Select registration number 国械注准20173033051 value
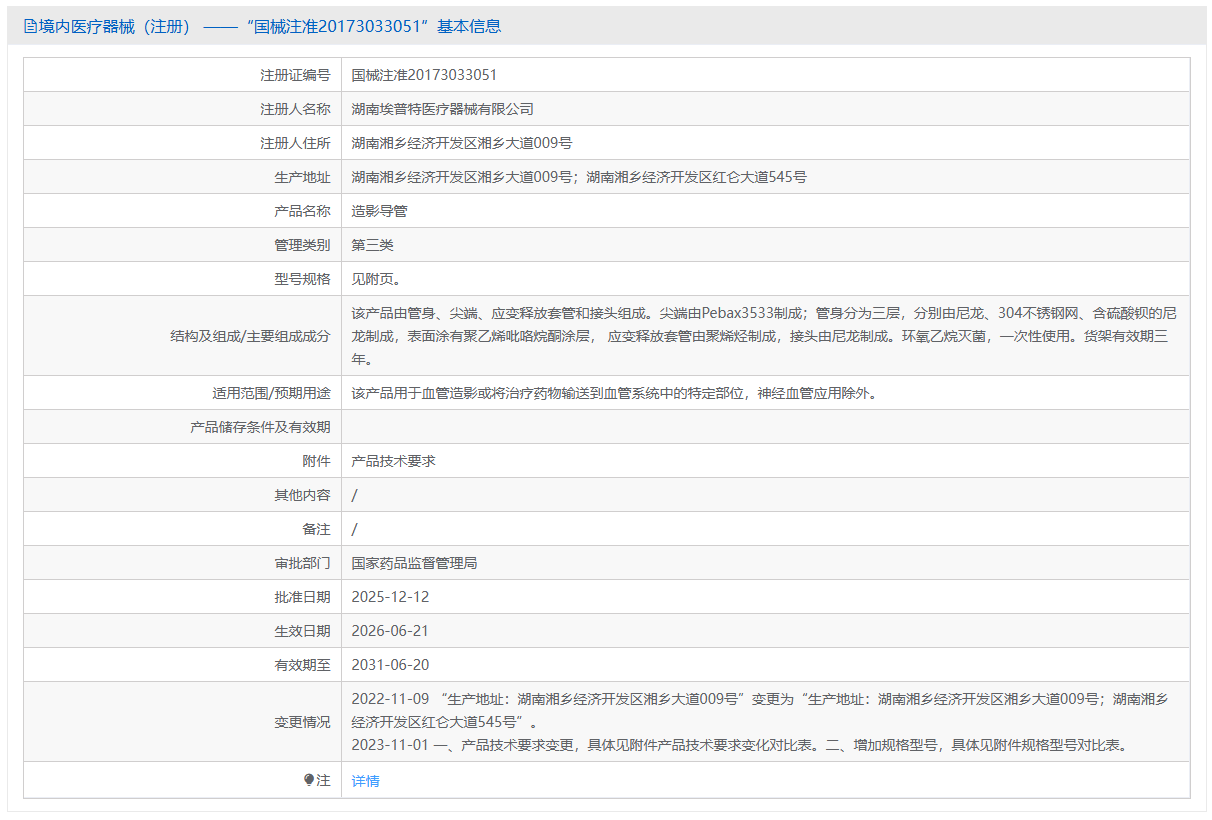Viewport: 1212px width, 820px height. [425, 75]
